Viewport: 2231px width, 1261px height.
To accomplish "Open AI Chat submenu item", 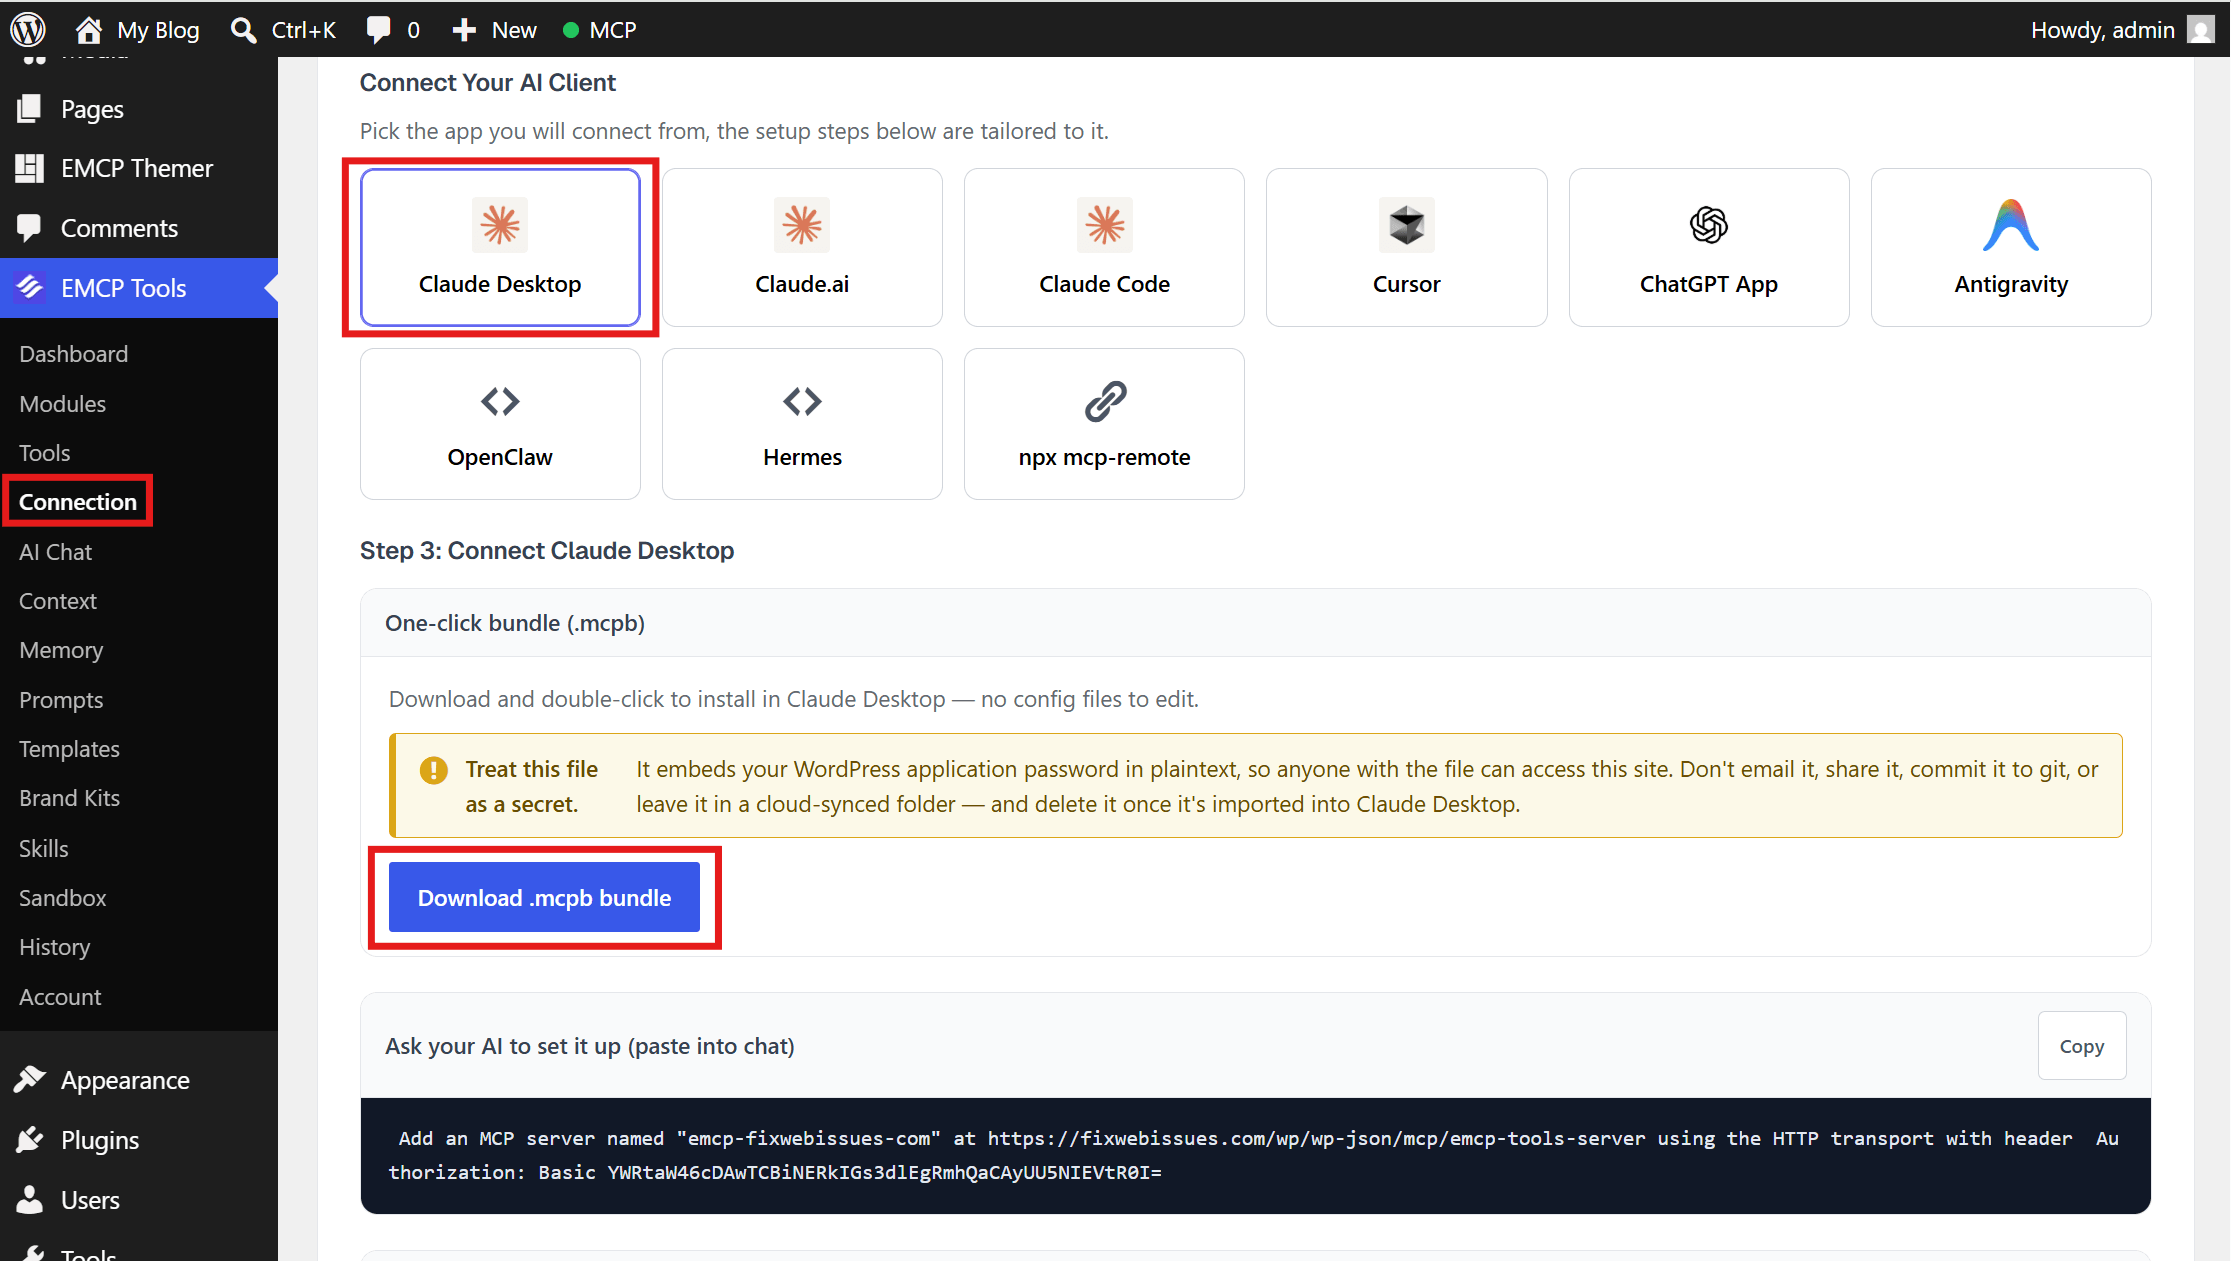I will pos(55,552).
